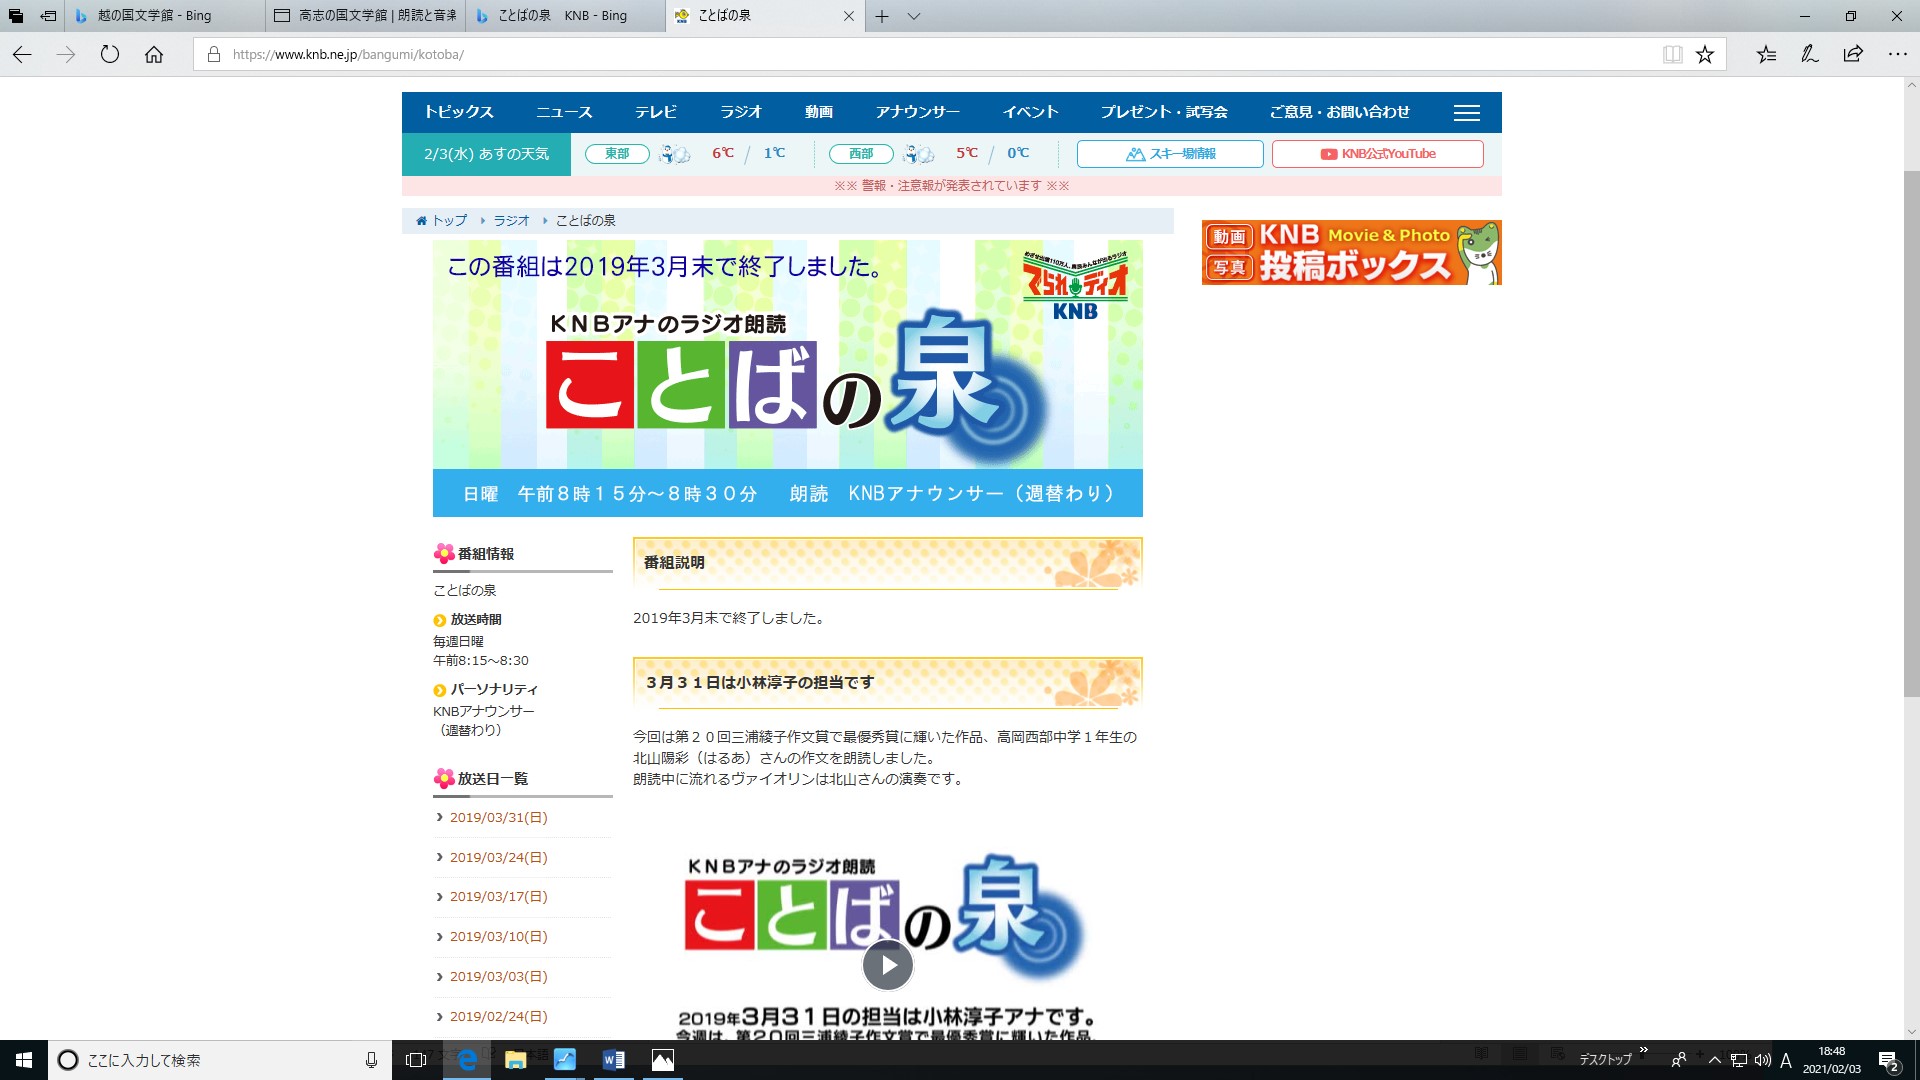Go to ラジオ breadcrumb link
The height and width of the screenshot is (1080, 1920).
(511, 221)
